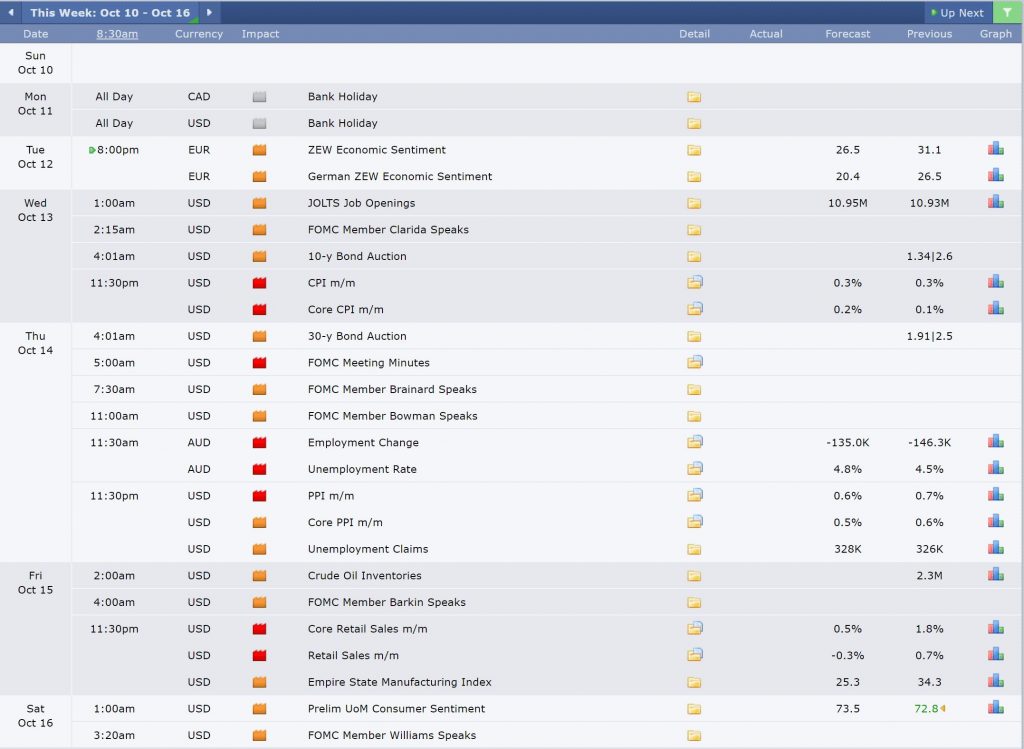
Task: Open the calendar filter icon
Action: [x=1008, y=12]
